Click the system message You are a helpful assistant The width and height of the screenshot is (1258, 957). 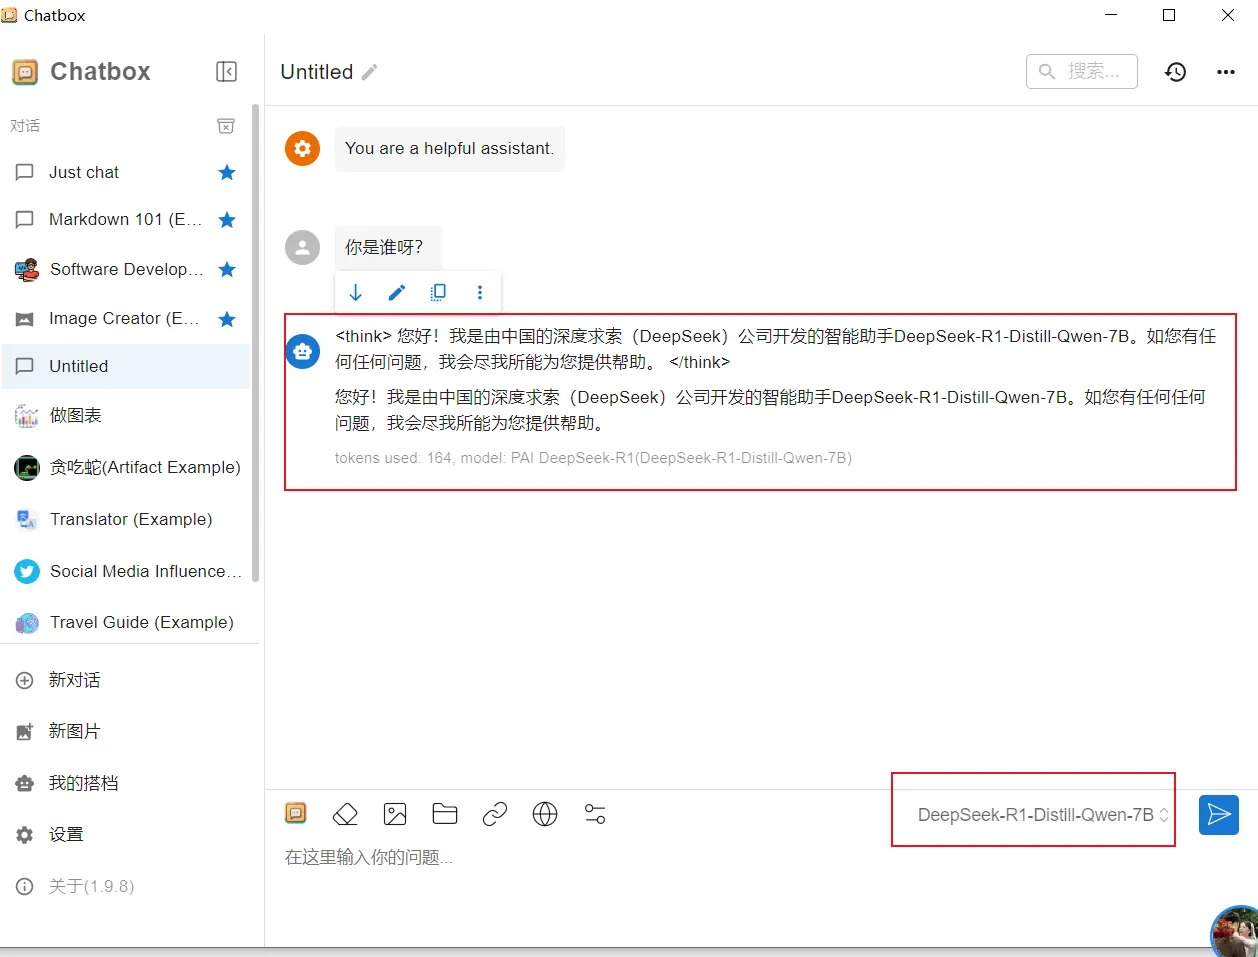click(449, 148)
